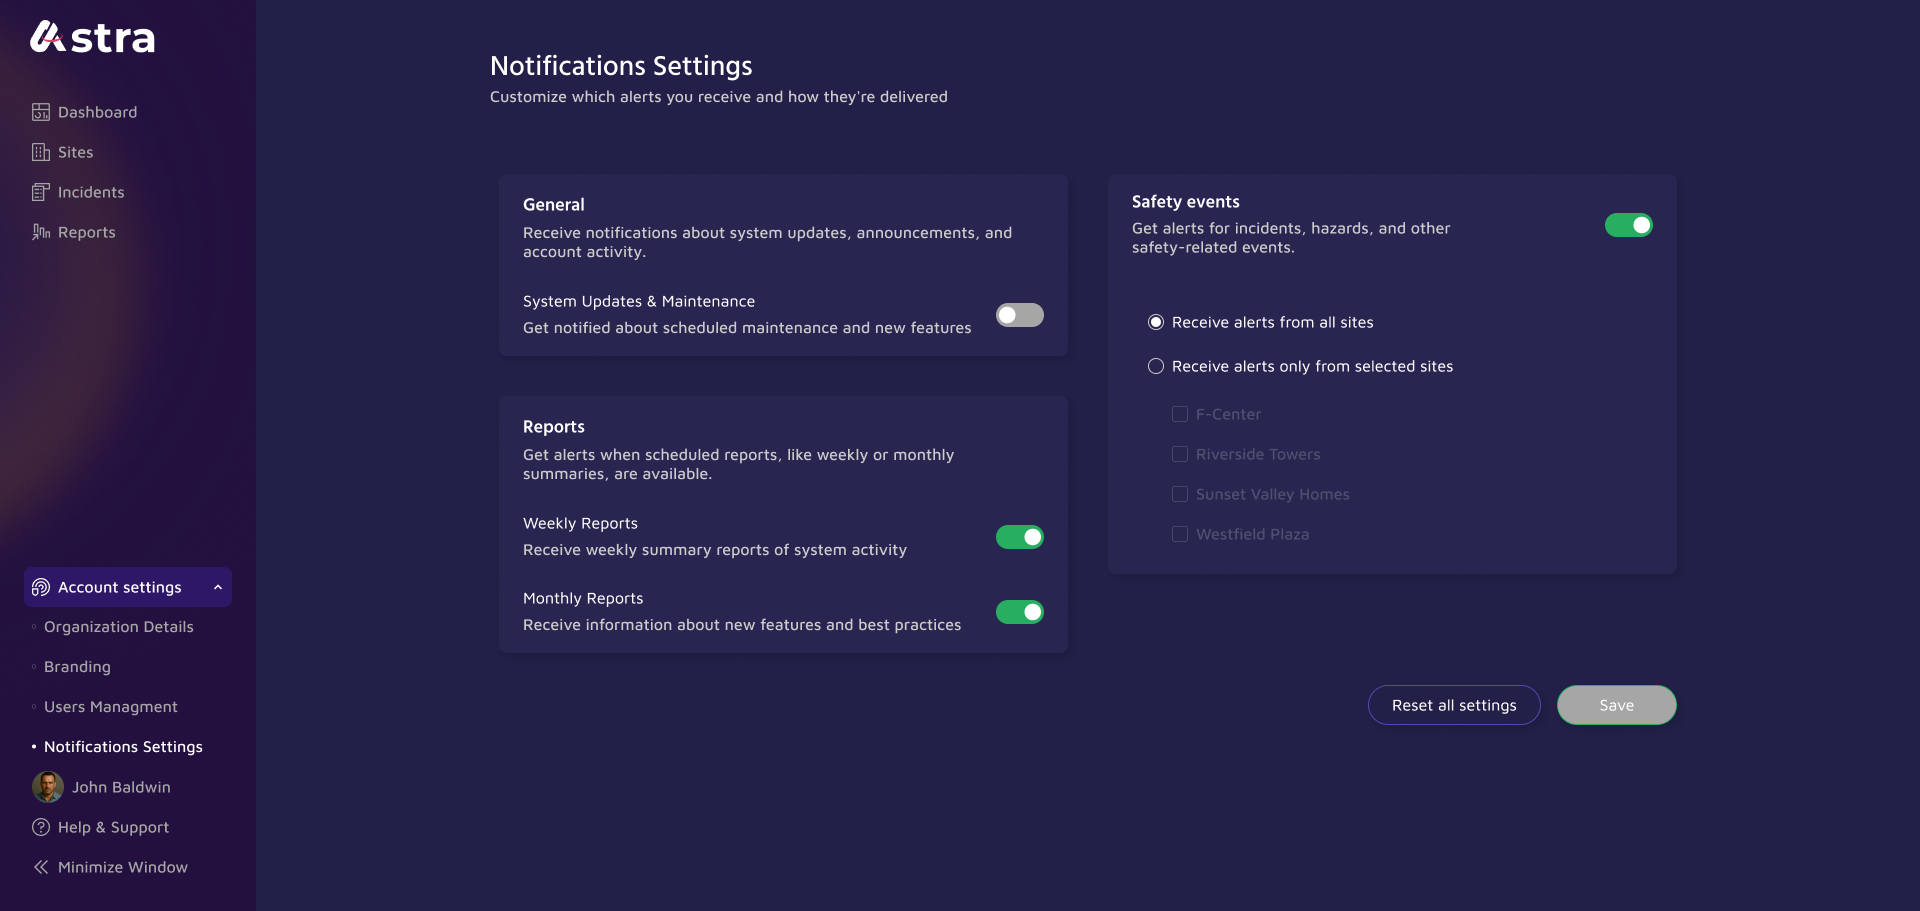Click the Incidents icon in sidebar

tap(41, 192)
